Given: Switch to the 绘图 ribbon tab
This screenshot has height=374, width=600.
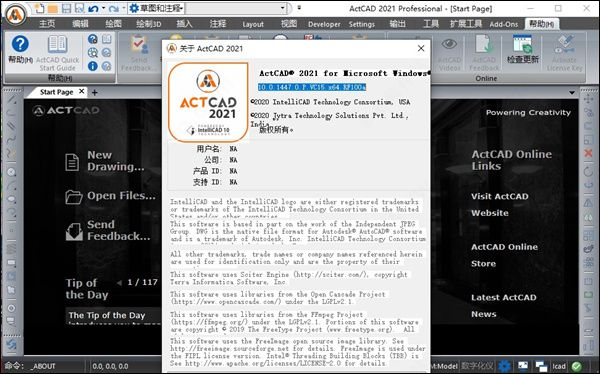Looking at the screenshot, I should pos(113,24).
